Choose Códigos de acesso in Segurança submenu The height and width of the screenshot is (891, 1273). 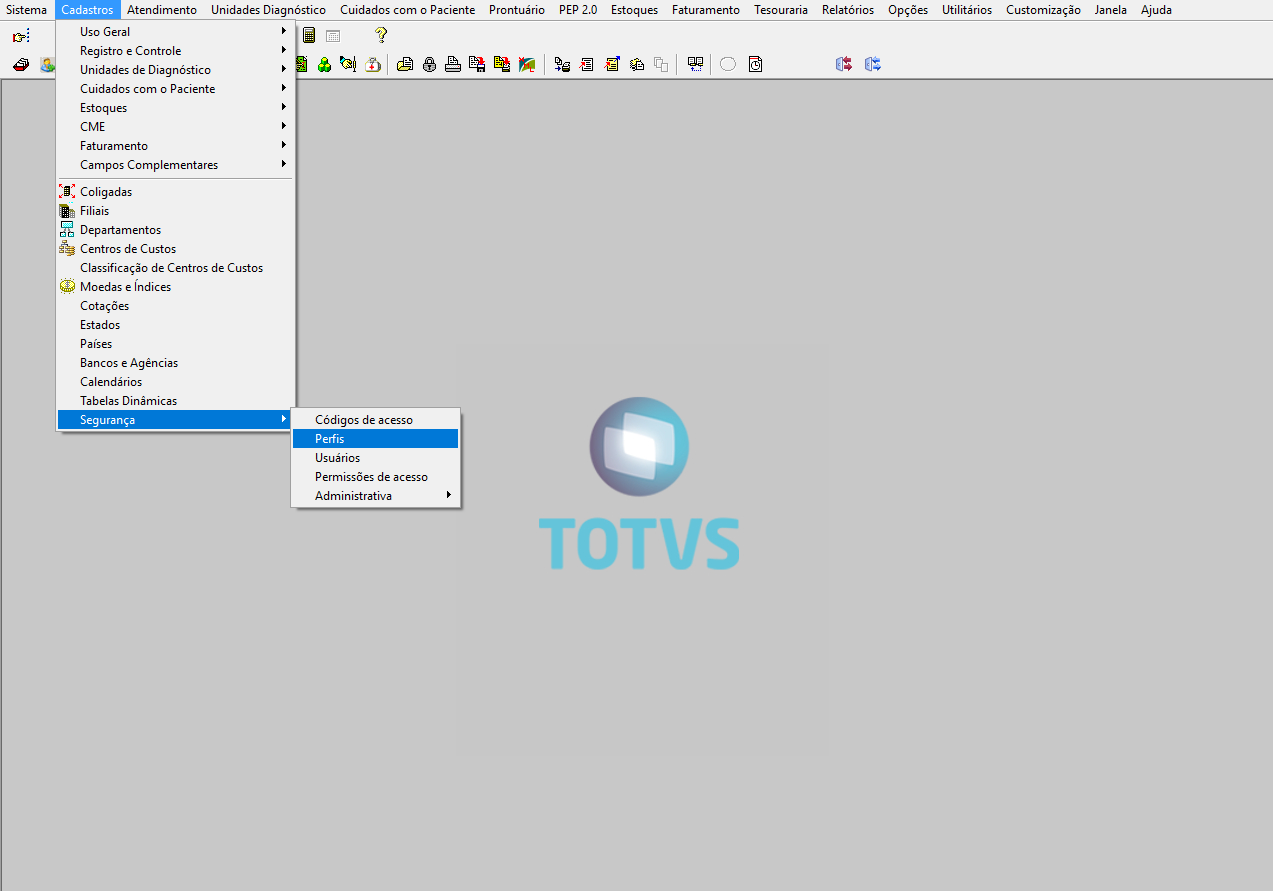(x=375, y=420)
